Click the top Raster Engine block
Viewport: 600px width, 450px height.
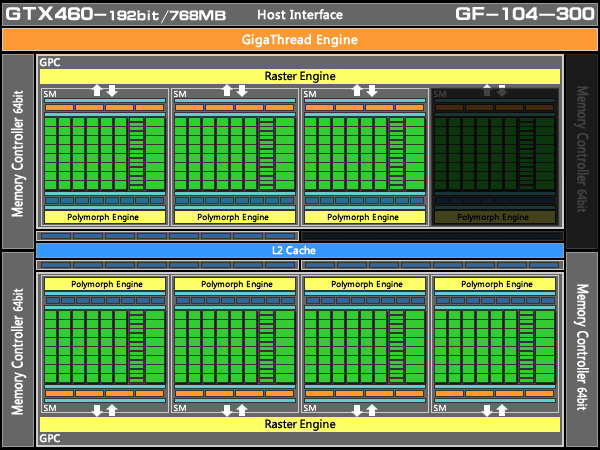300,76
